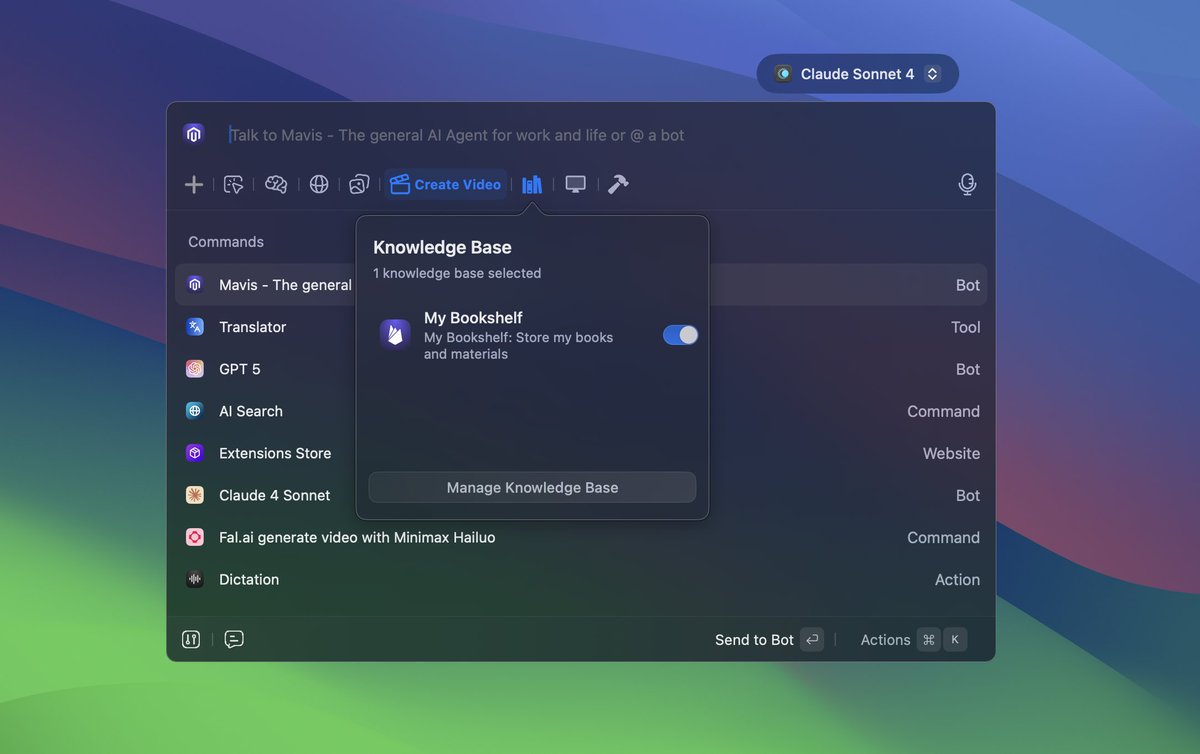Select the Translator tool command
Screen dimensions: 1200x754
click(252, 327)
